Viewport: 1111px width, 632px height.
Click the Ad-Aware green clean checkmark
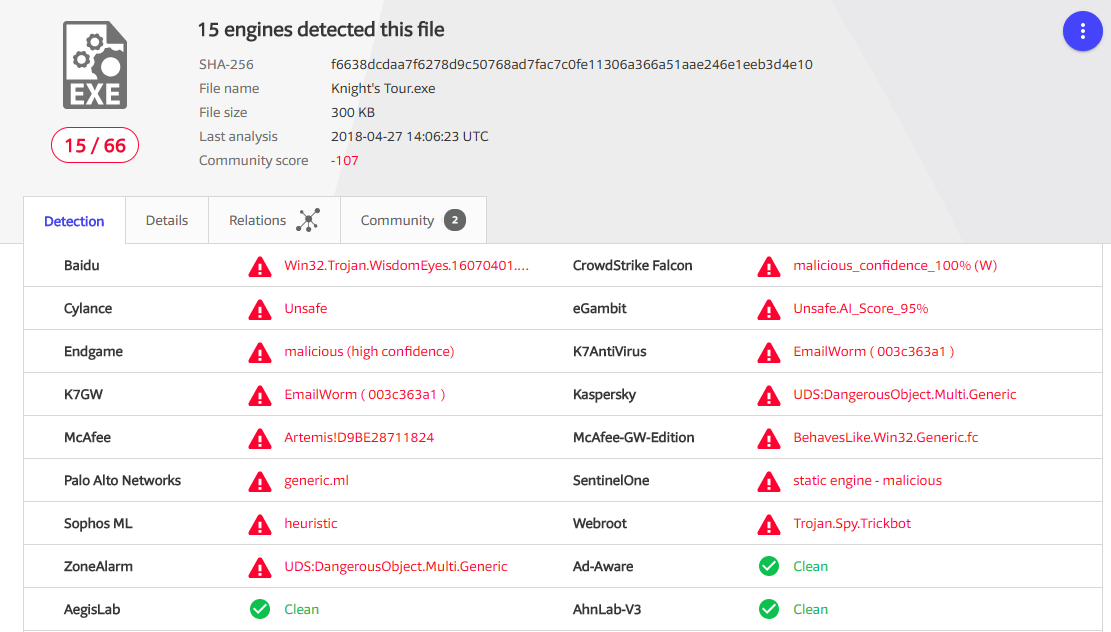(x=769, y=566)
